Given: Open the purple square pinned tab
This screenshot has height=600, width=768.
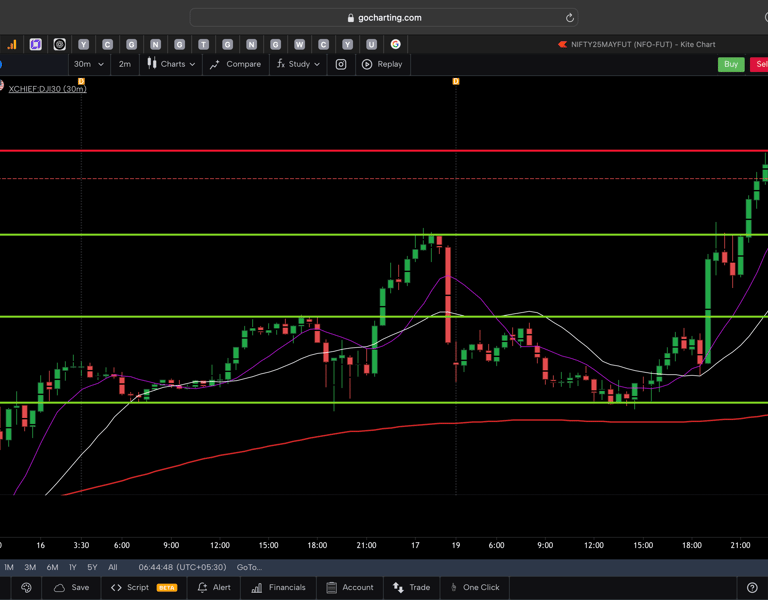Looking at the screenshot, I should (x=35, y=45).
